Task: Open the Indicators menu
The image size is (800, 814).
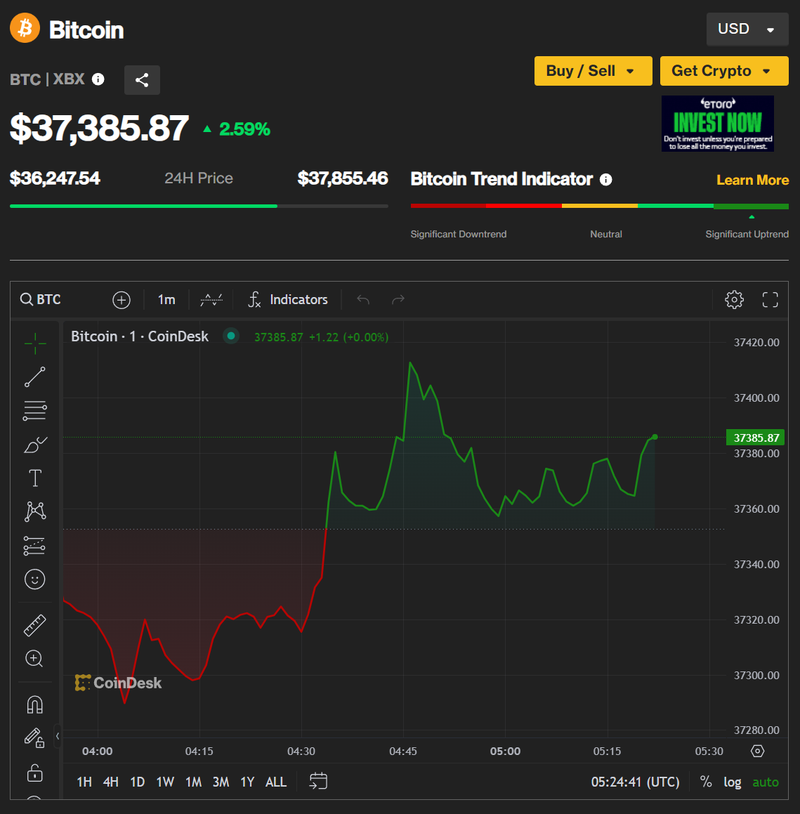Action: (288, 300)
